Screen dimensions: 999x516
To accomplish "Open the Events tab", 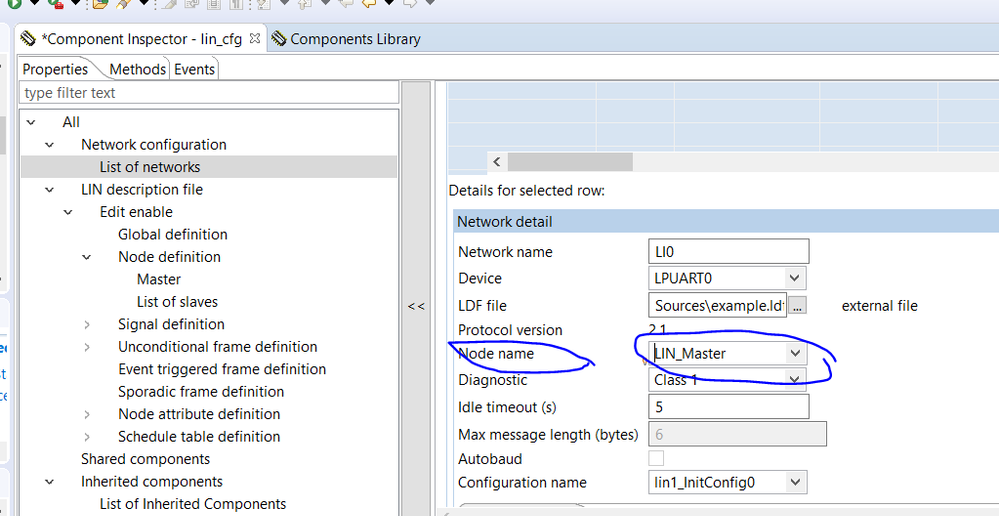I will tap(194, 69).
